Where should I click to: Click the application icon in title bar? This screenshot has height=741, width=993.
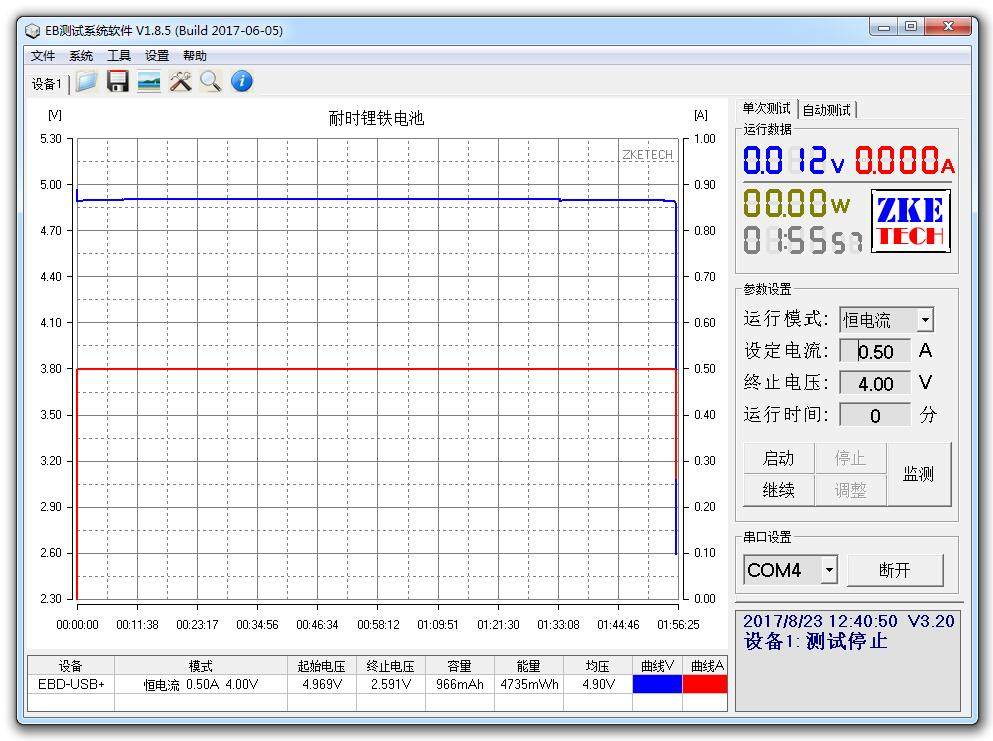(x=32, y=30)
